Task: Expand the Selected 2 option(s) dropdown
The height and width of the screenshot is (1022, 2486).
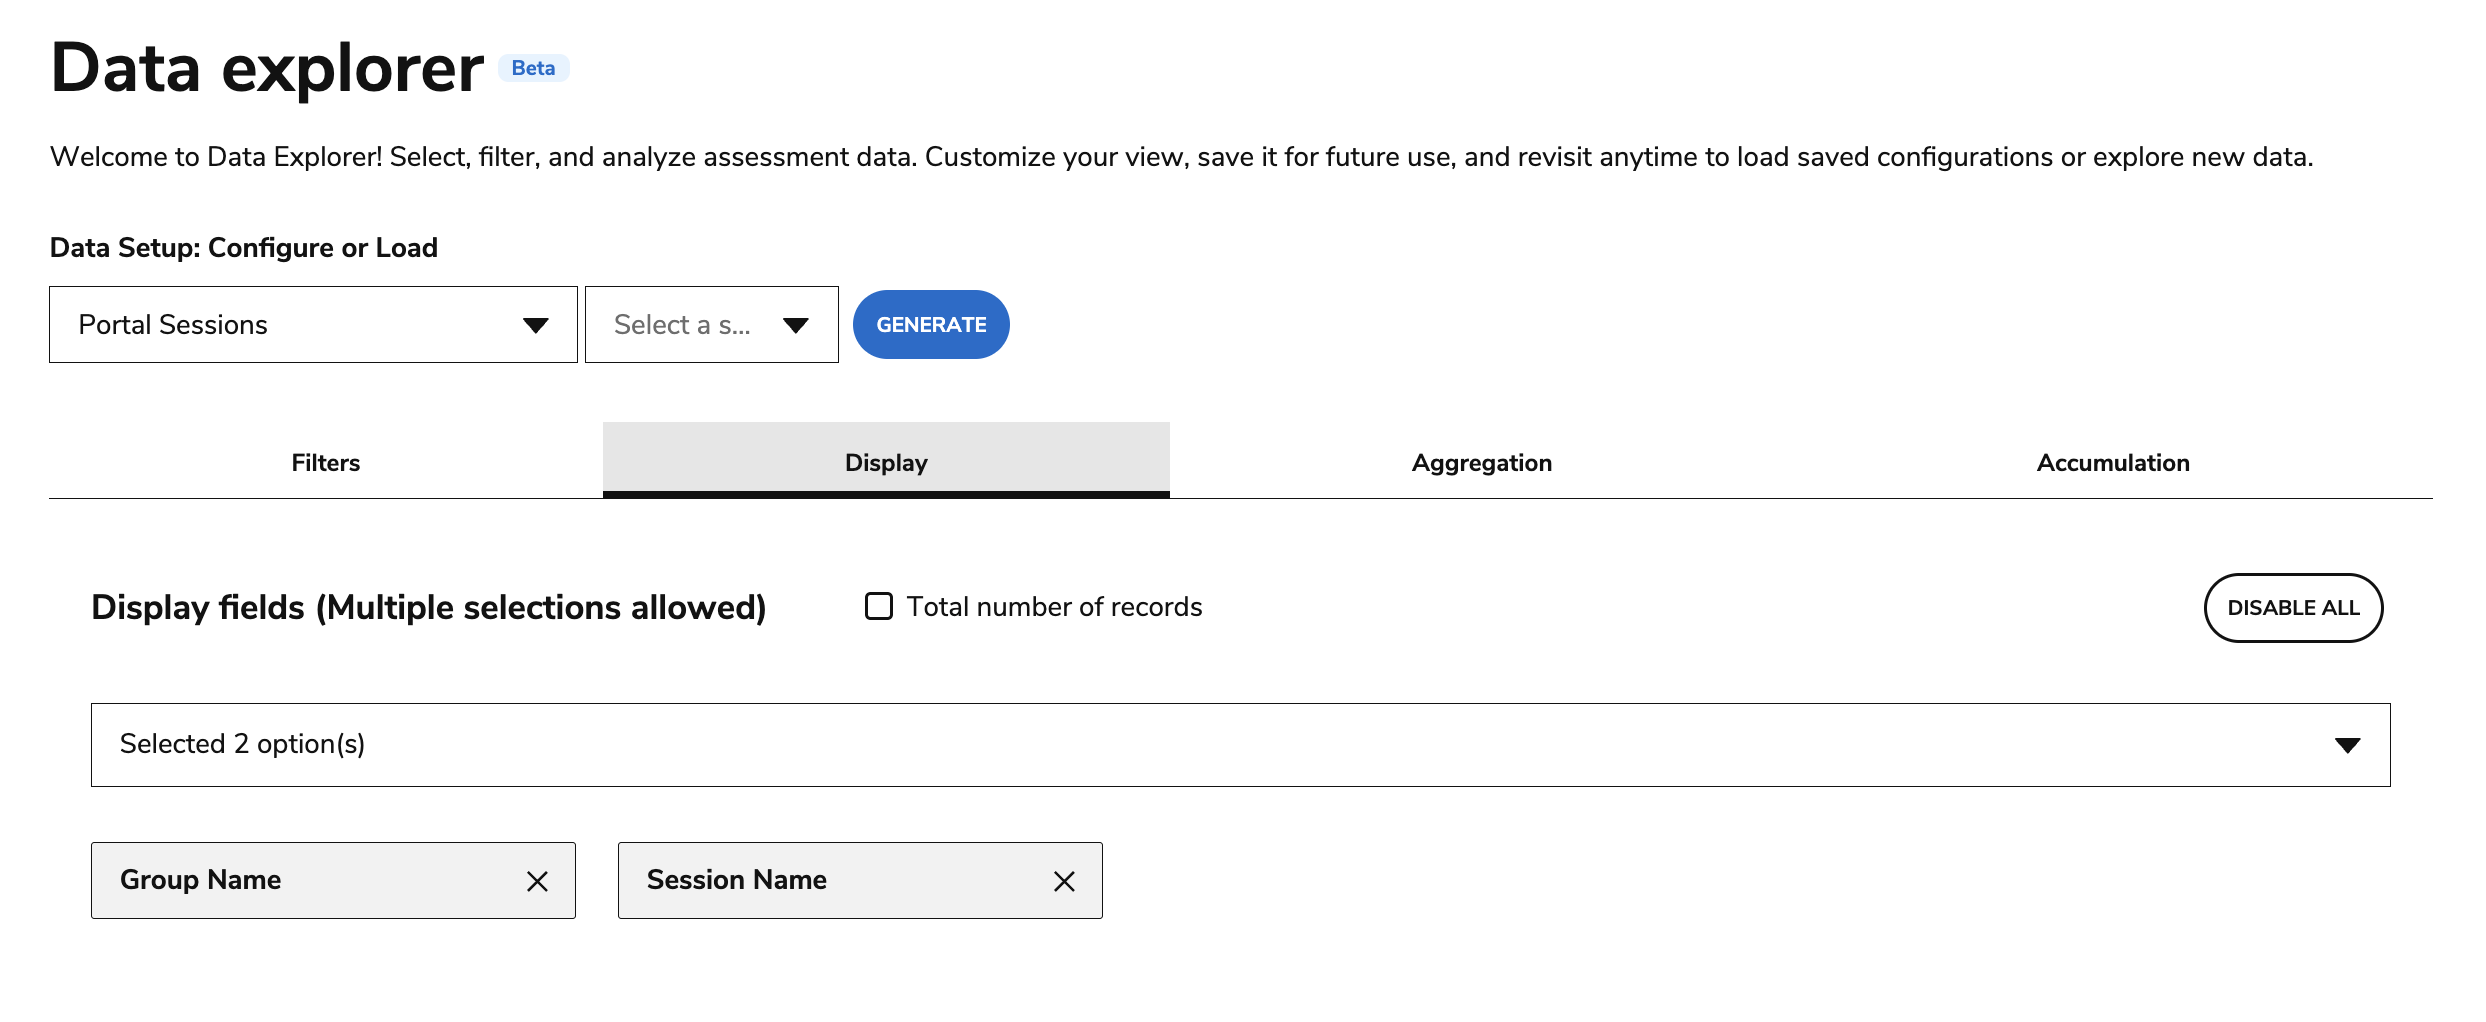Action: click(x=1240, y=745)
